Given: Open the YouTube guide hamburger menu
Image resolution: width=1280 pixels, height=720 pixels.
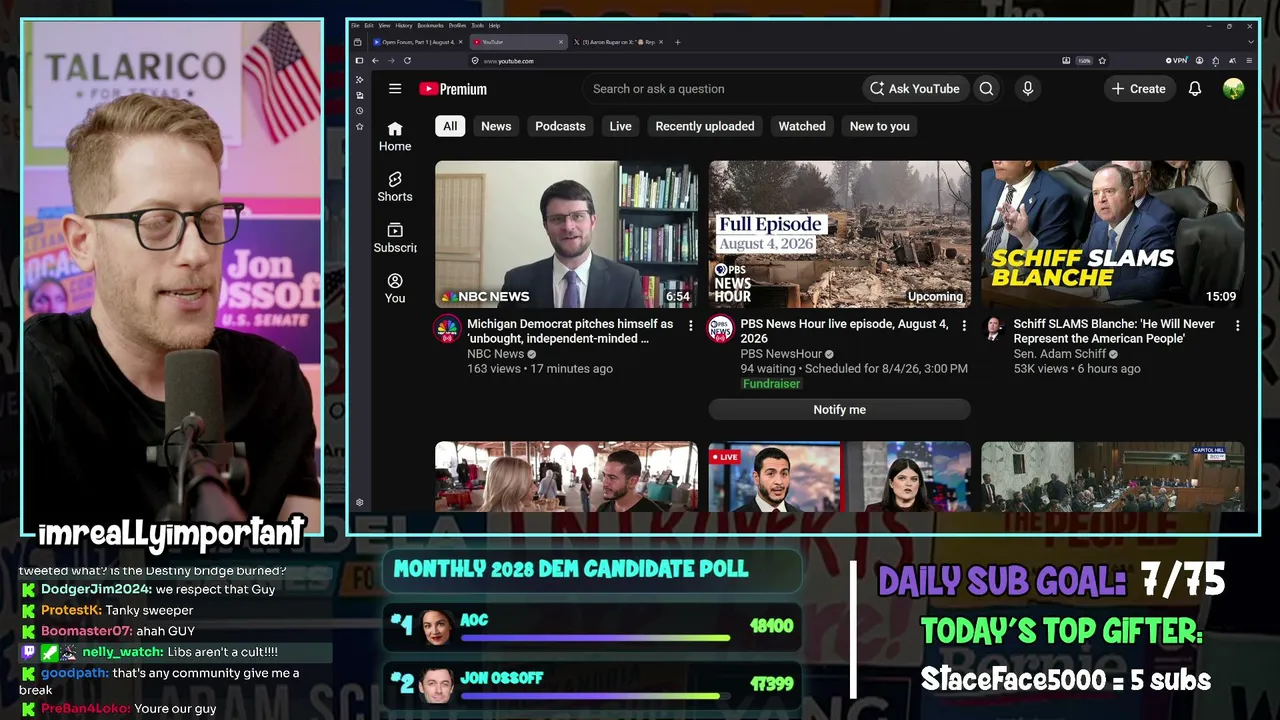Looking at the screenshot, I should tap(395, 89).
